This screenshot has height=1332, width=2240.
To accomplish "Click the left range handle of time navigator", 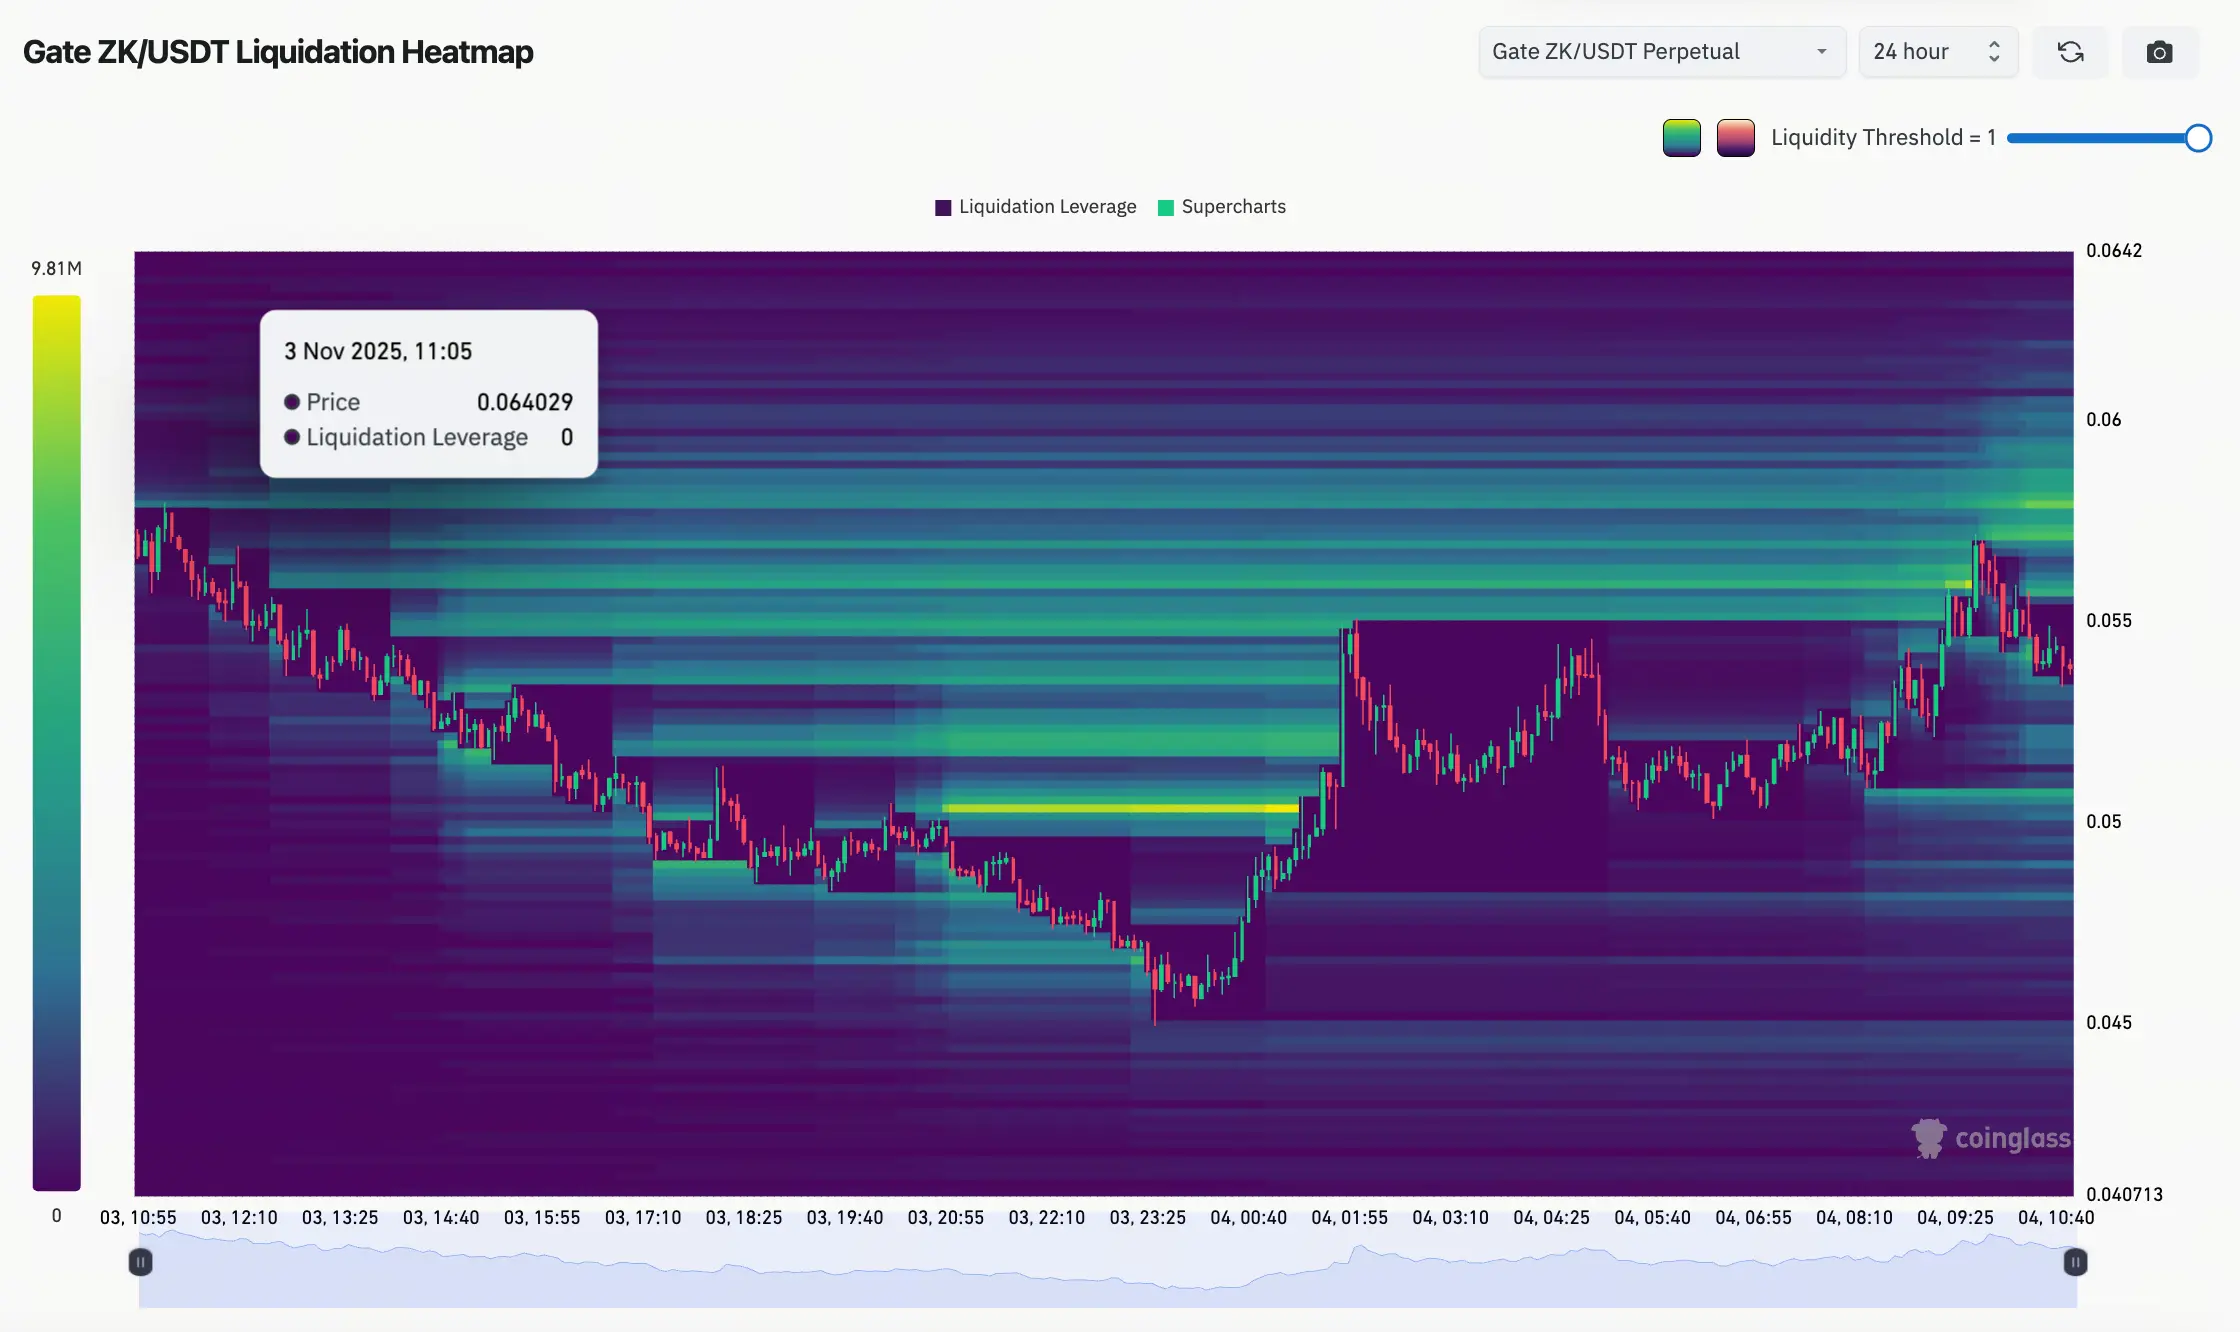I will [x=141, y=1263].
